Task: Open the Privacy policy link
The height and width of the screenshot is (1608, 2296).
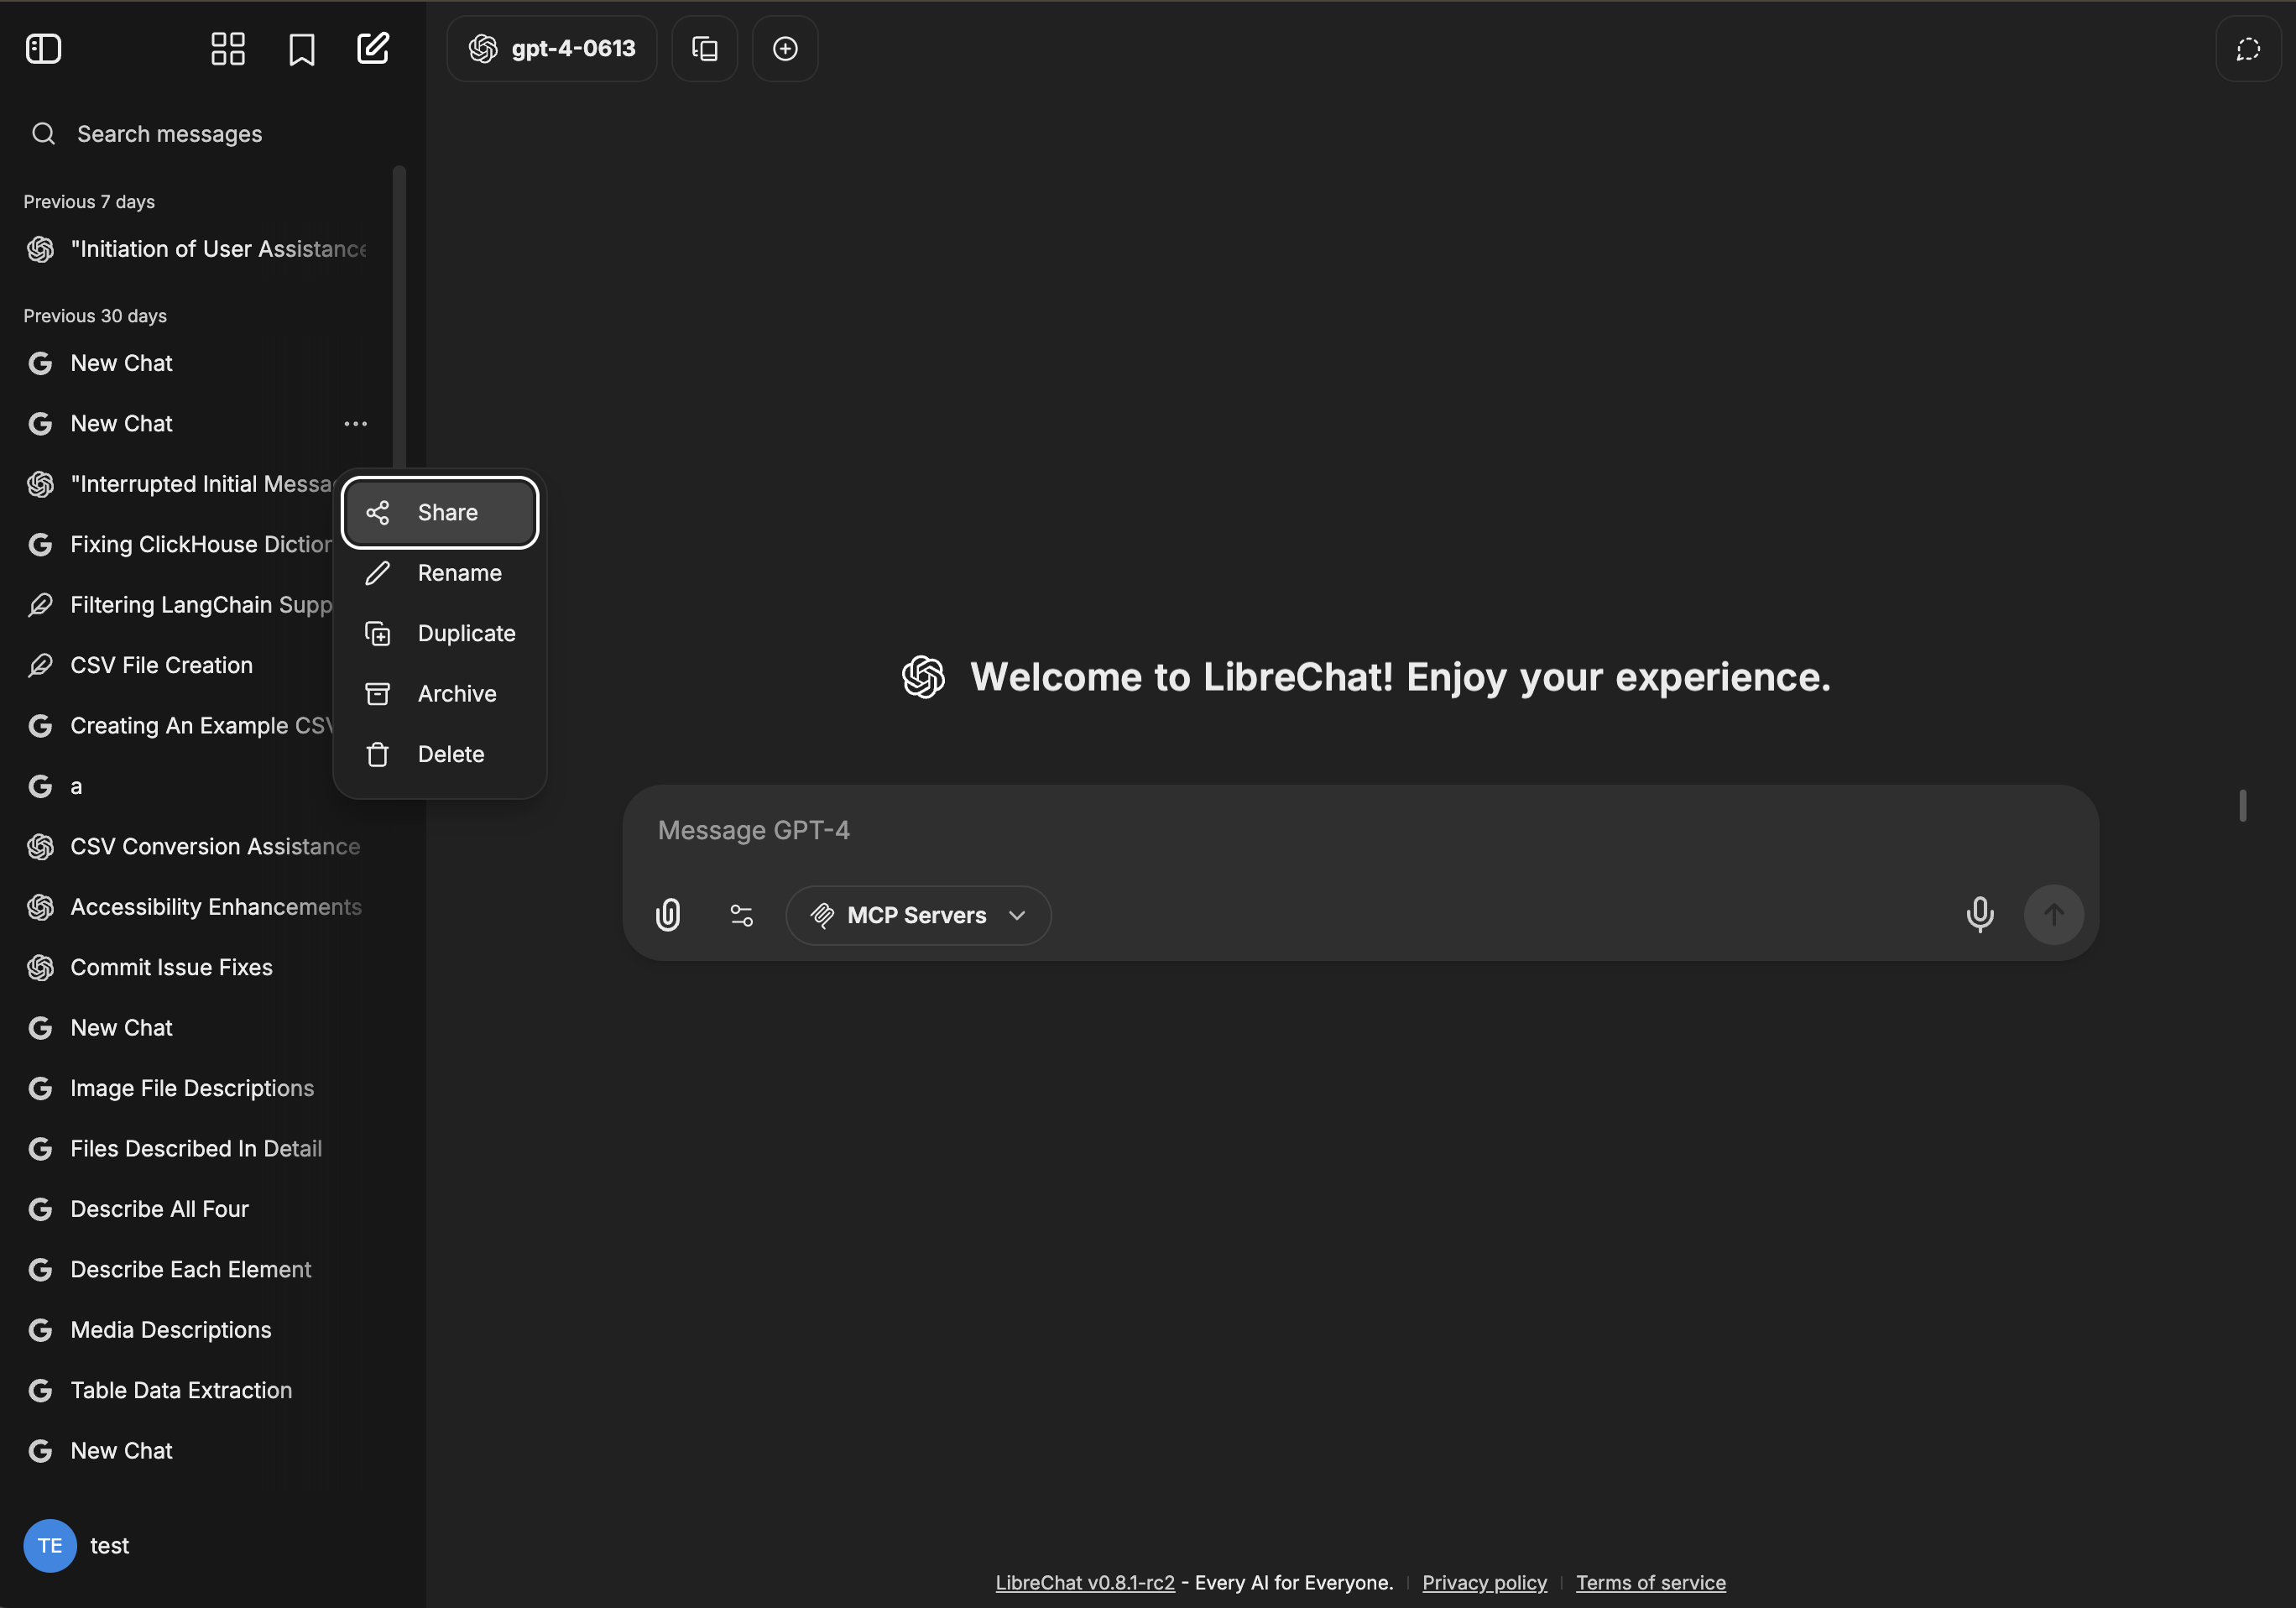Action: point(1483,1582)
